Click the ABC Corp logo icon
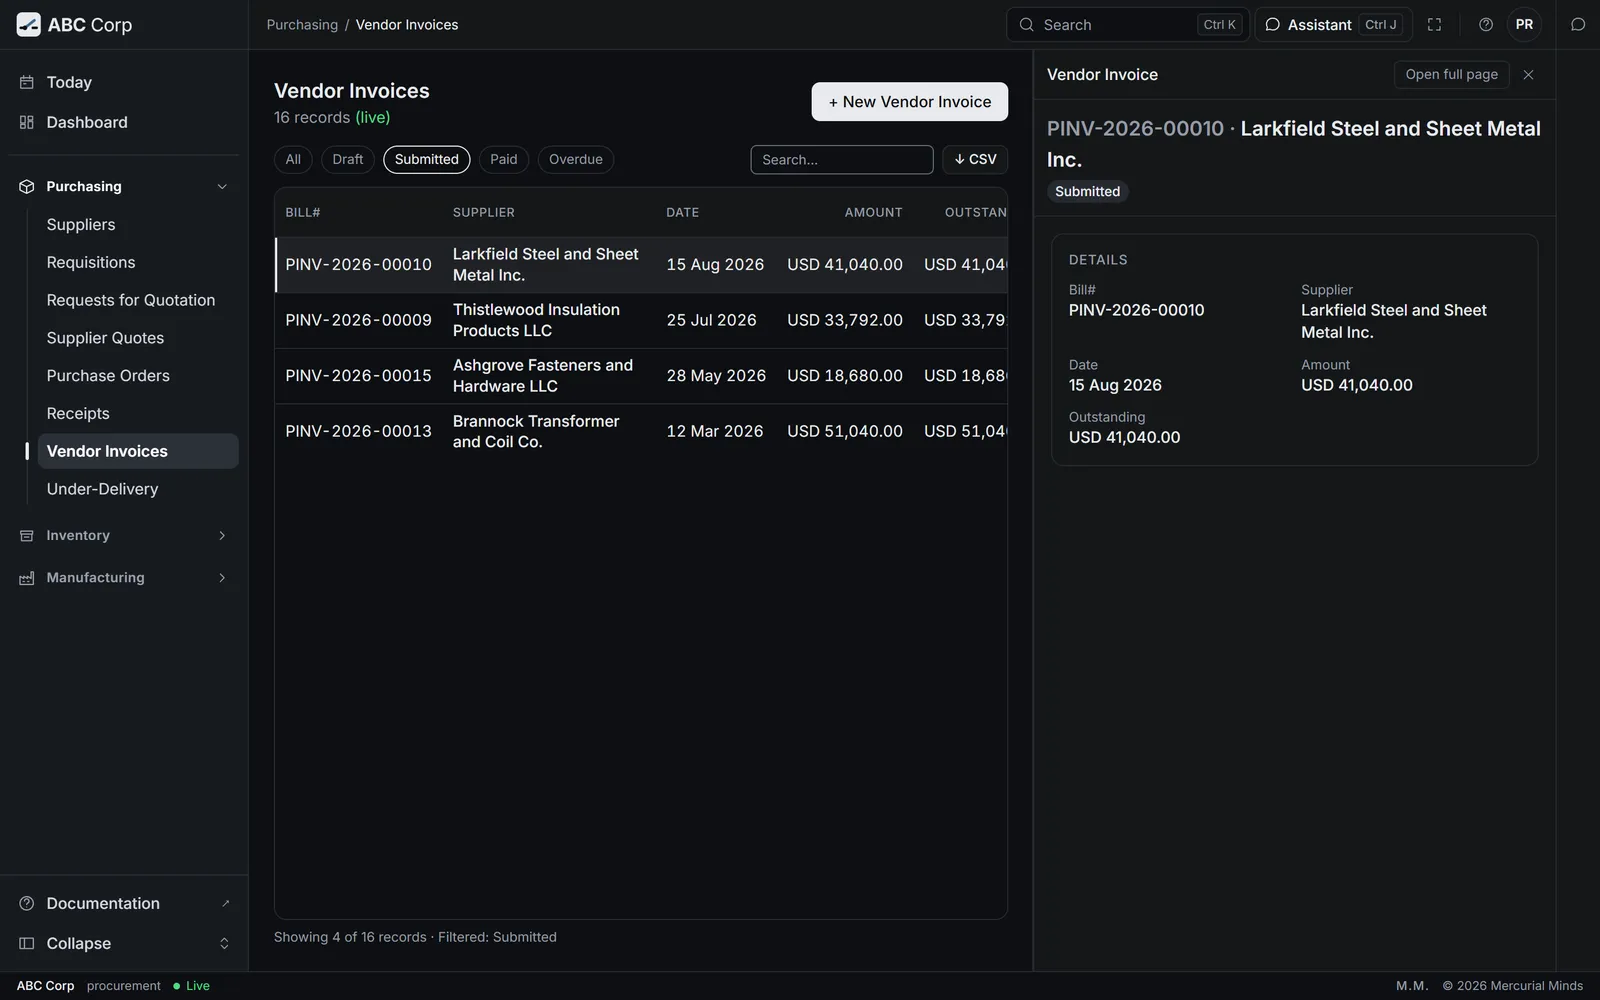The image size is (1600, 1000). coord(28,25)
